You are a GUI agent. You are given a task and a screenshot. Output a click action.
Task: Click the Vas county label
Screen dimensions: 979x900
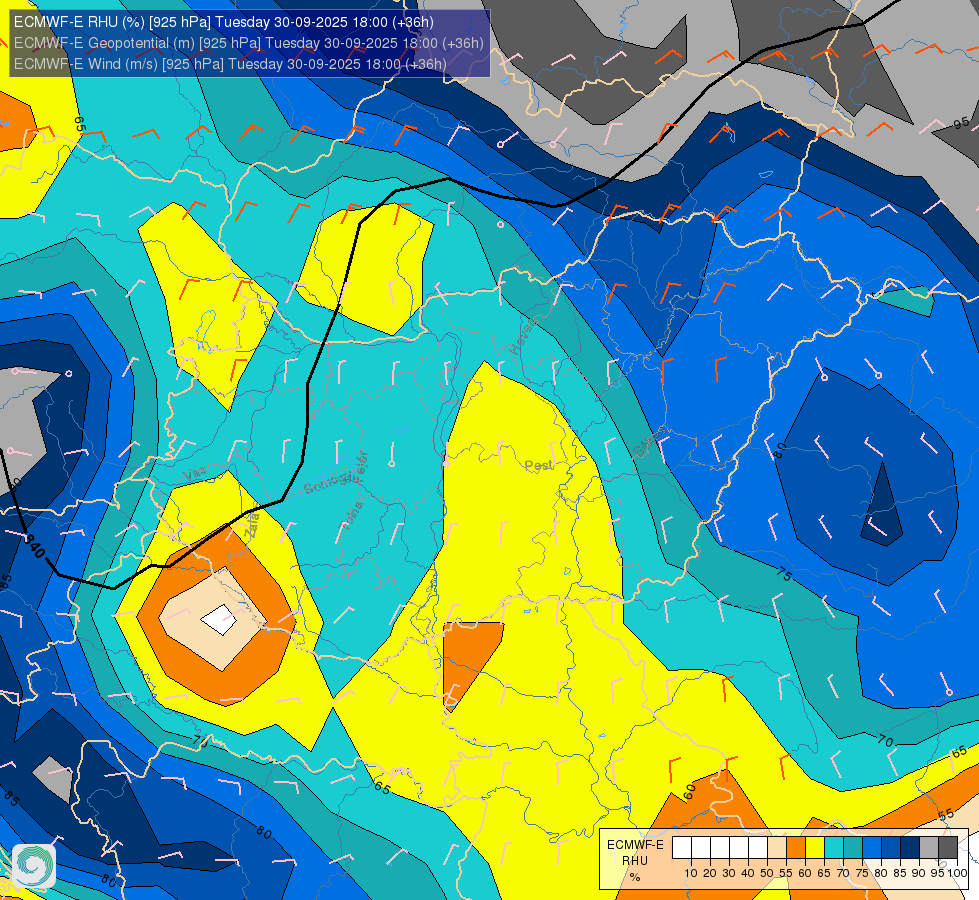click(x=195, y=475)
